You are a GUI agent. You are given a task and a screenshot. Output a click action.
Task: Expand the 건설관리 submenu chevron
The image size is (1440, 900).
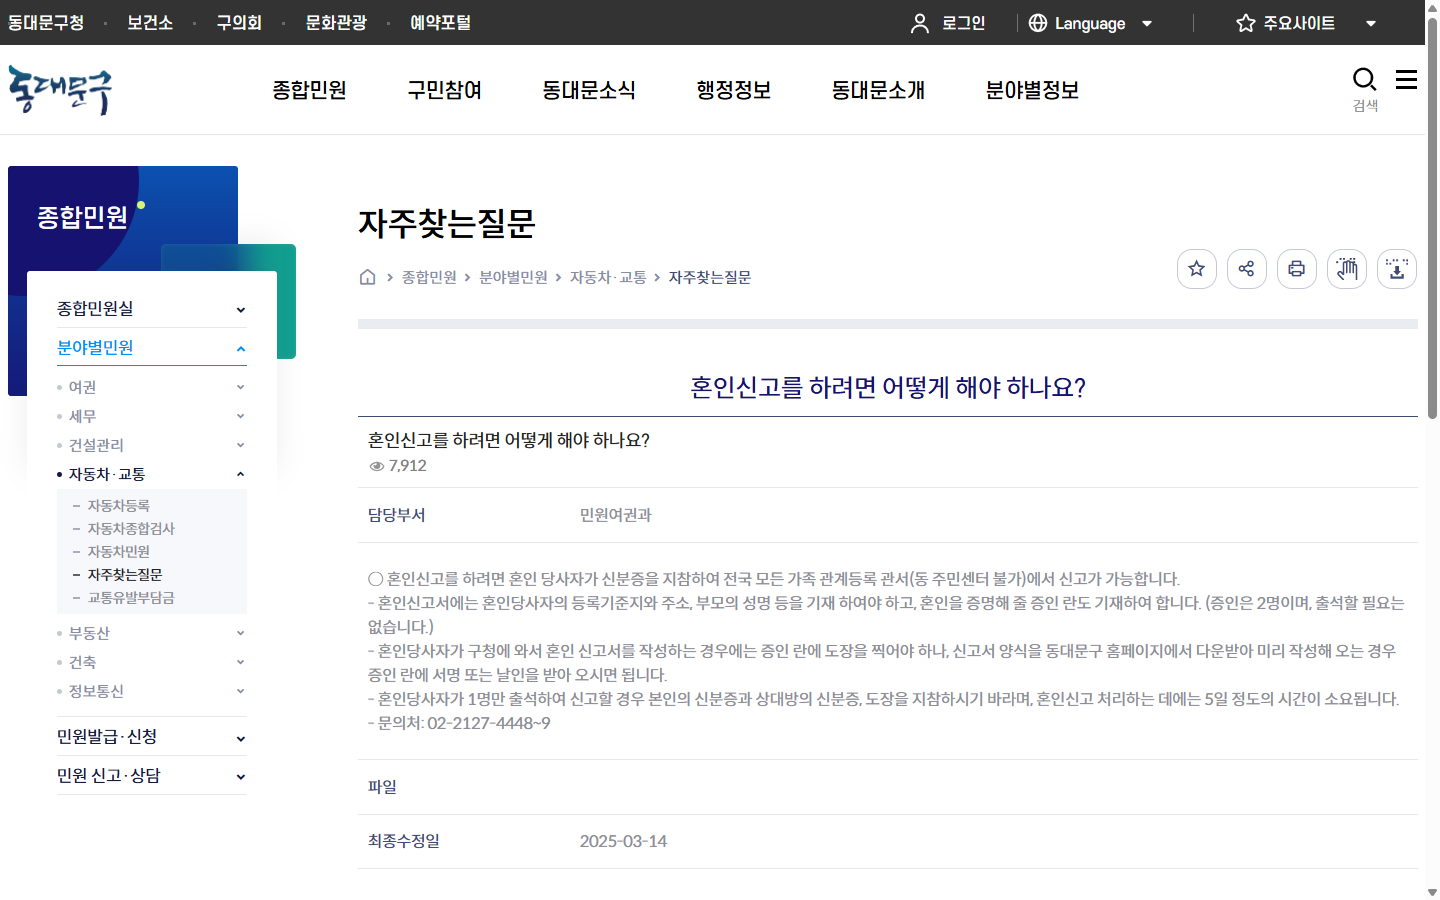pyautogui.click(x=241, y=445)
